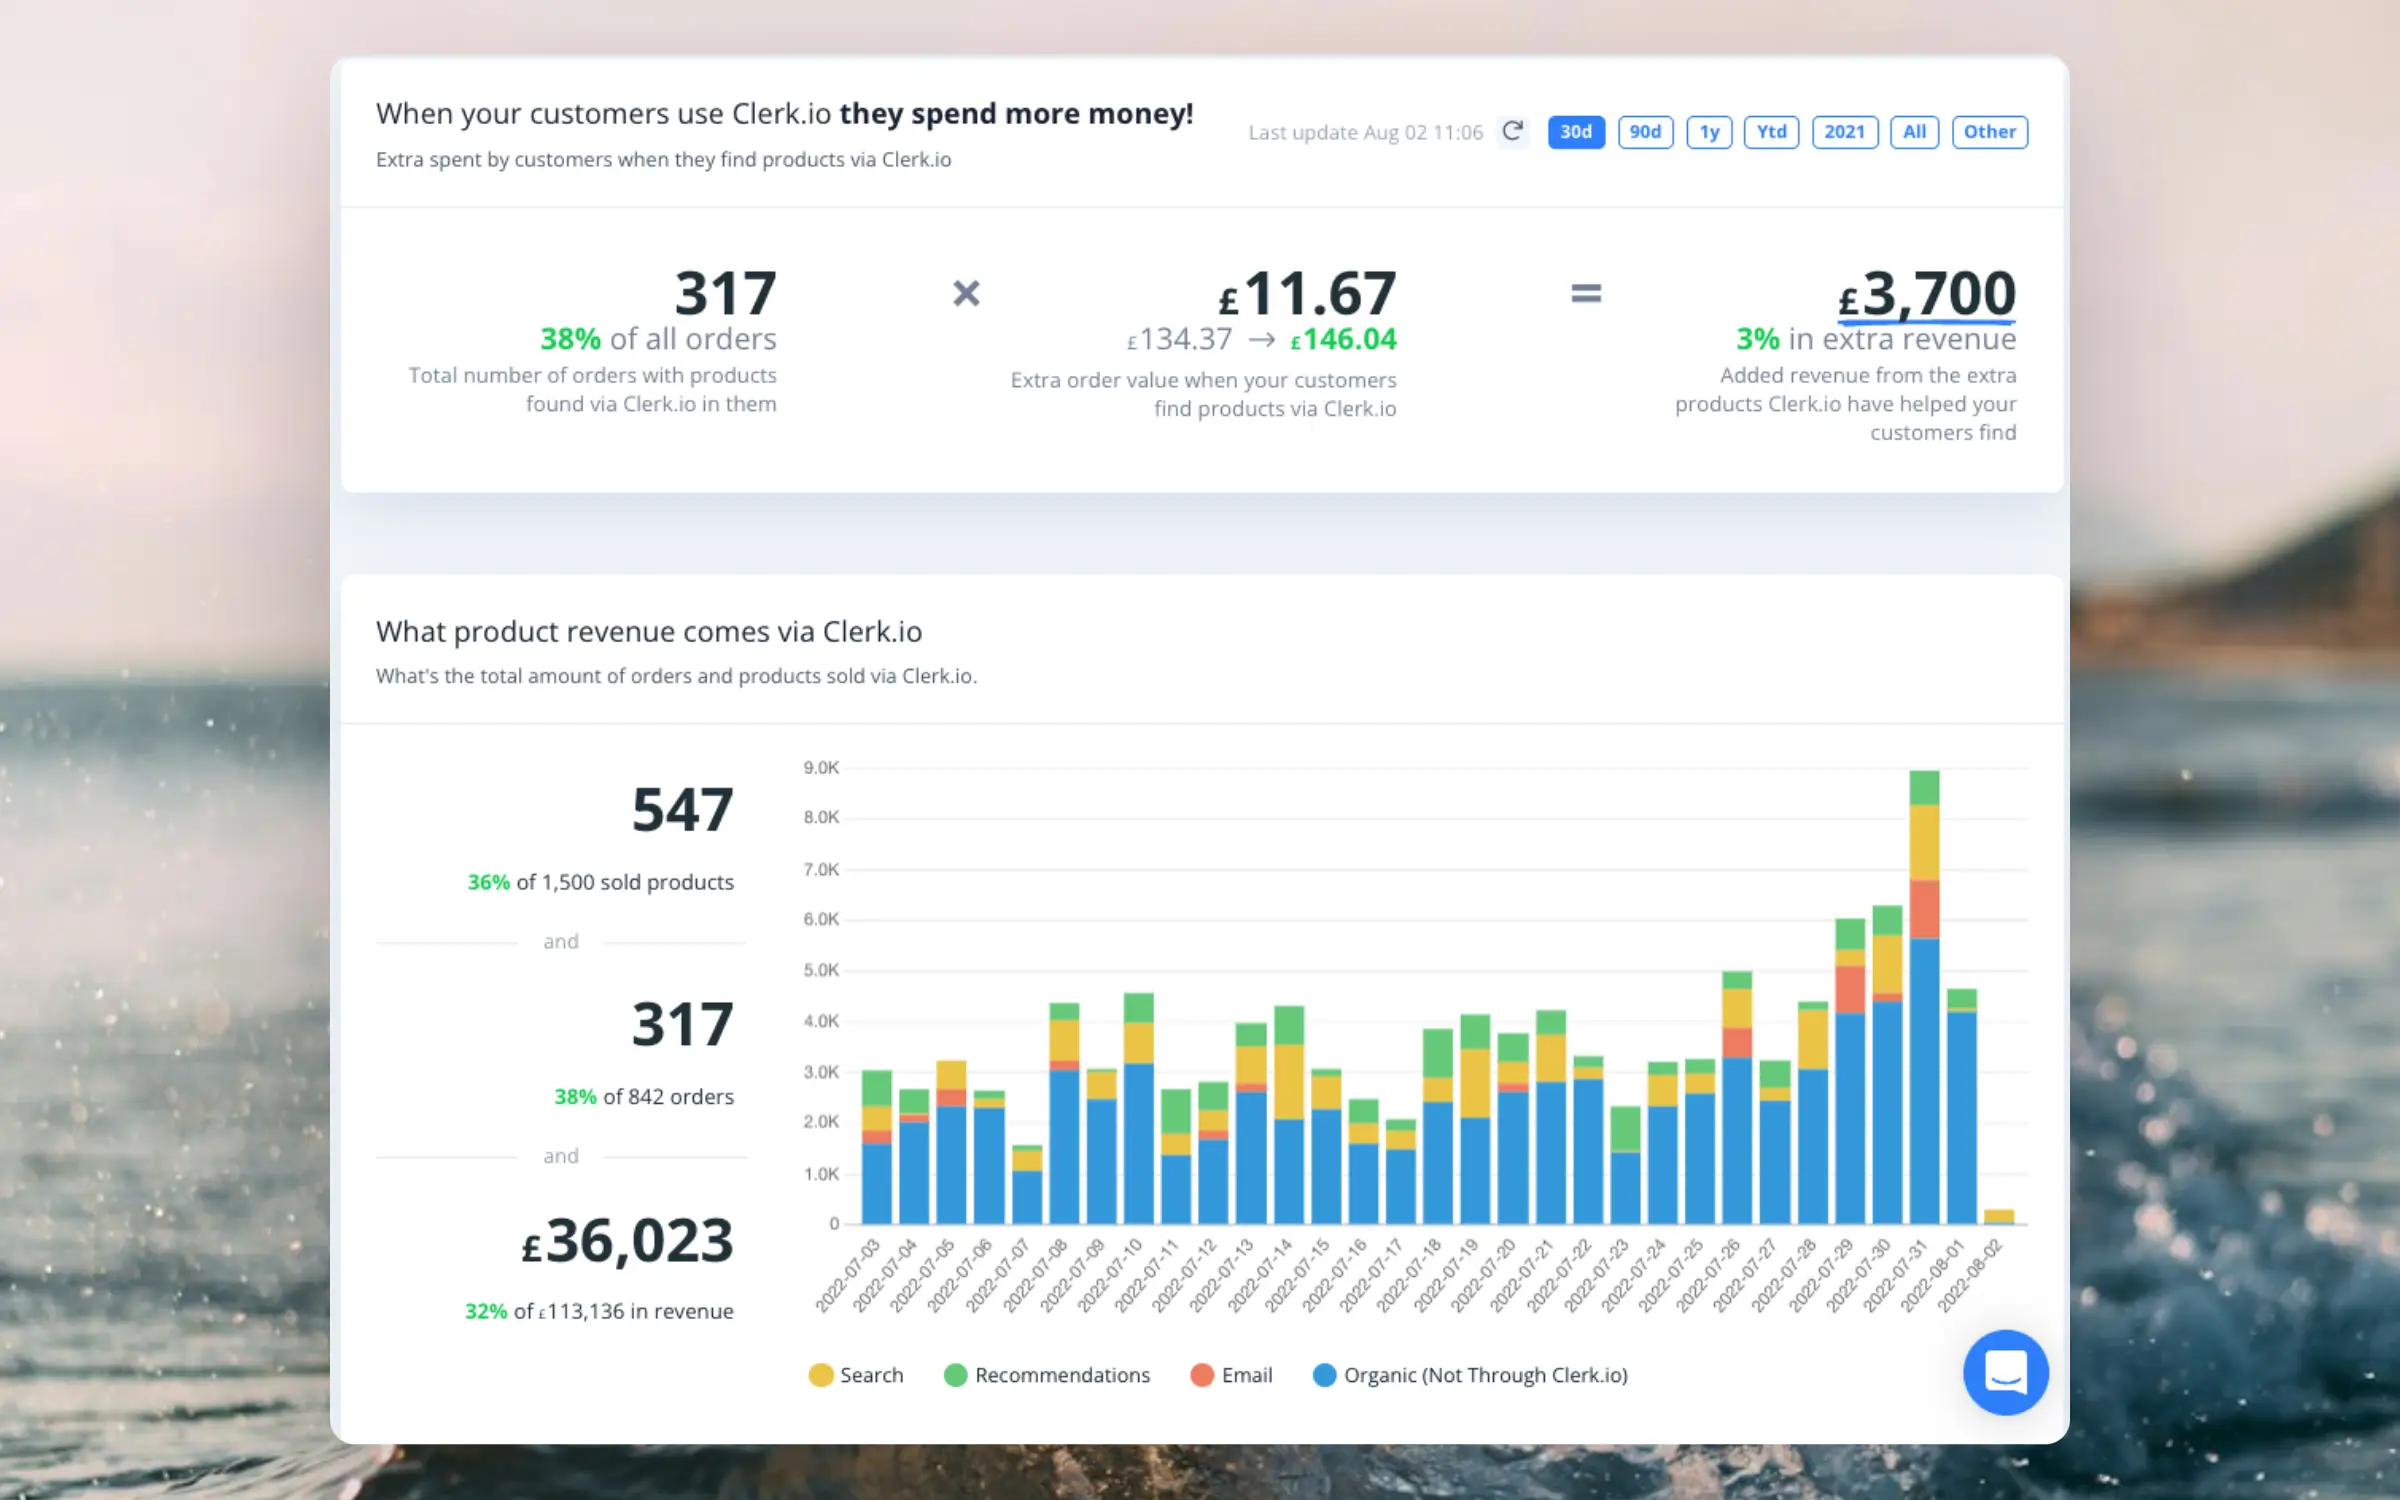
Task: Click the 317 orders headline number
Action: coord(726,294)
